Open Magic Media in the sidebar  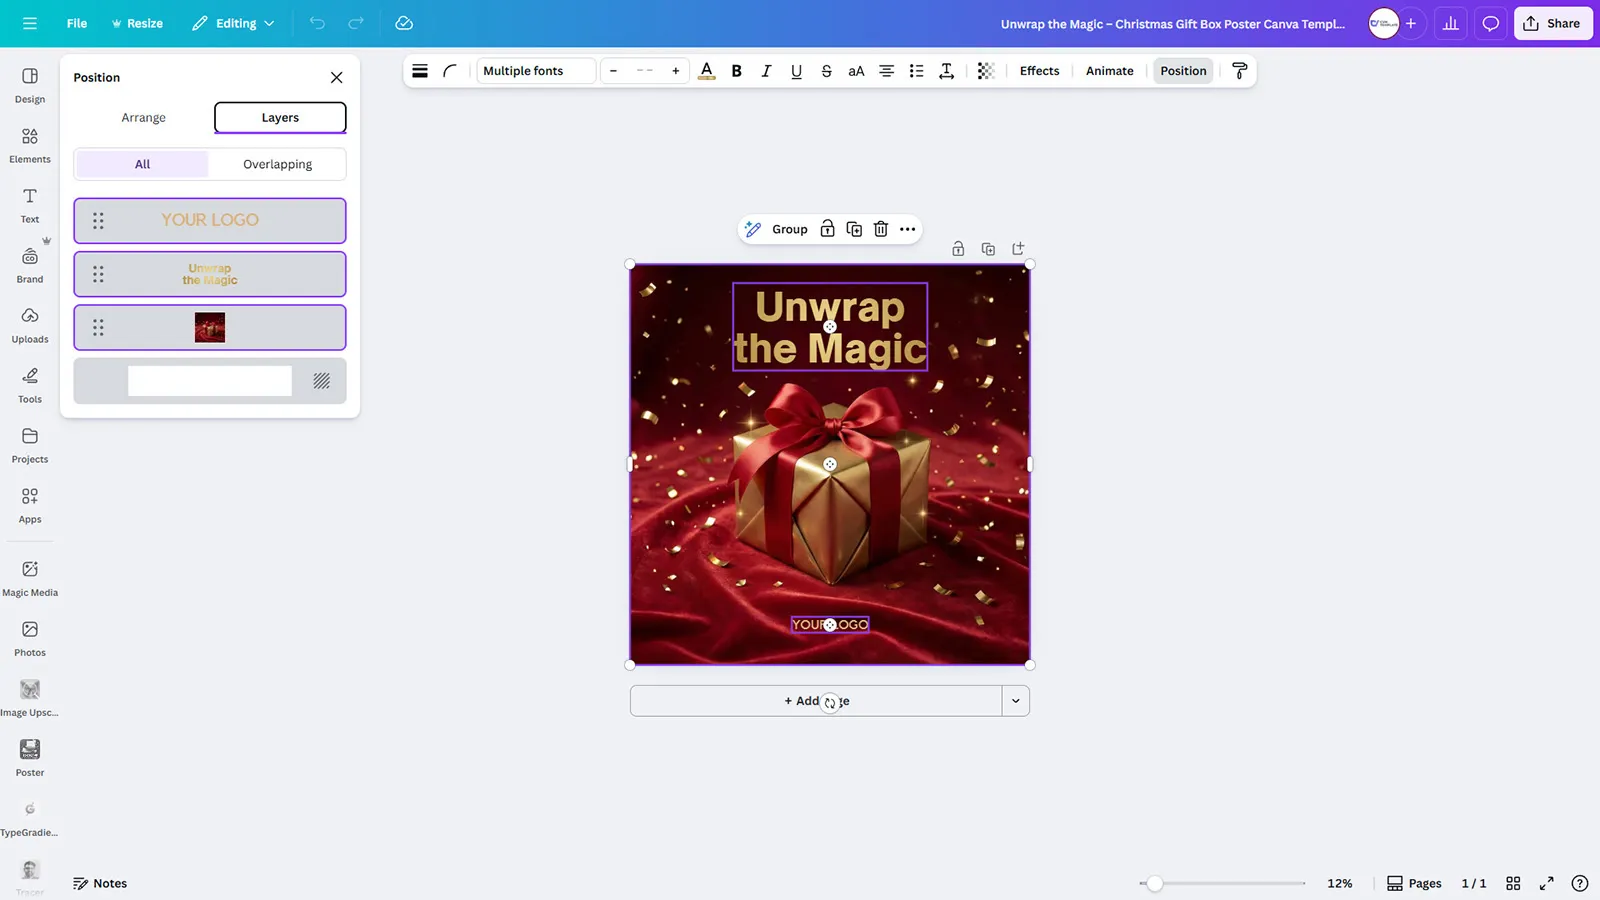tap(29, 577)
